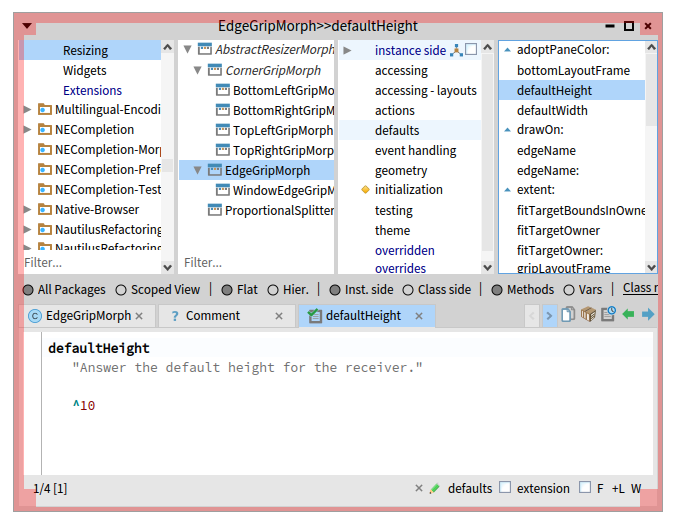Close the defaultHeight tab
Image resolution: width=674 pixels, height=527 pixels.
419,316
